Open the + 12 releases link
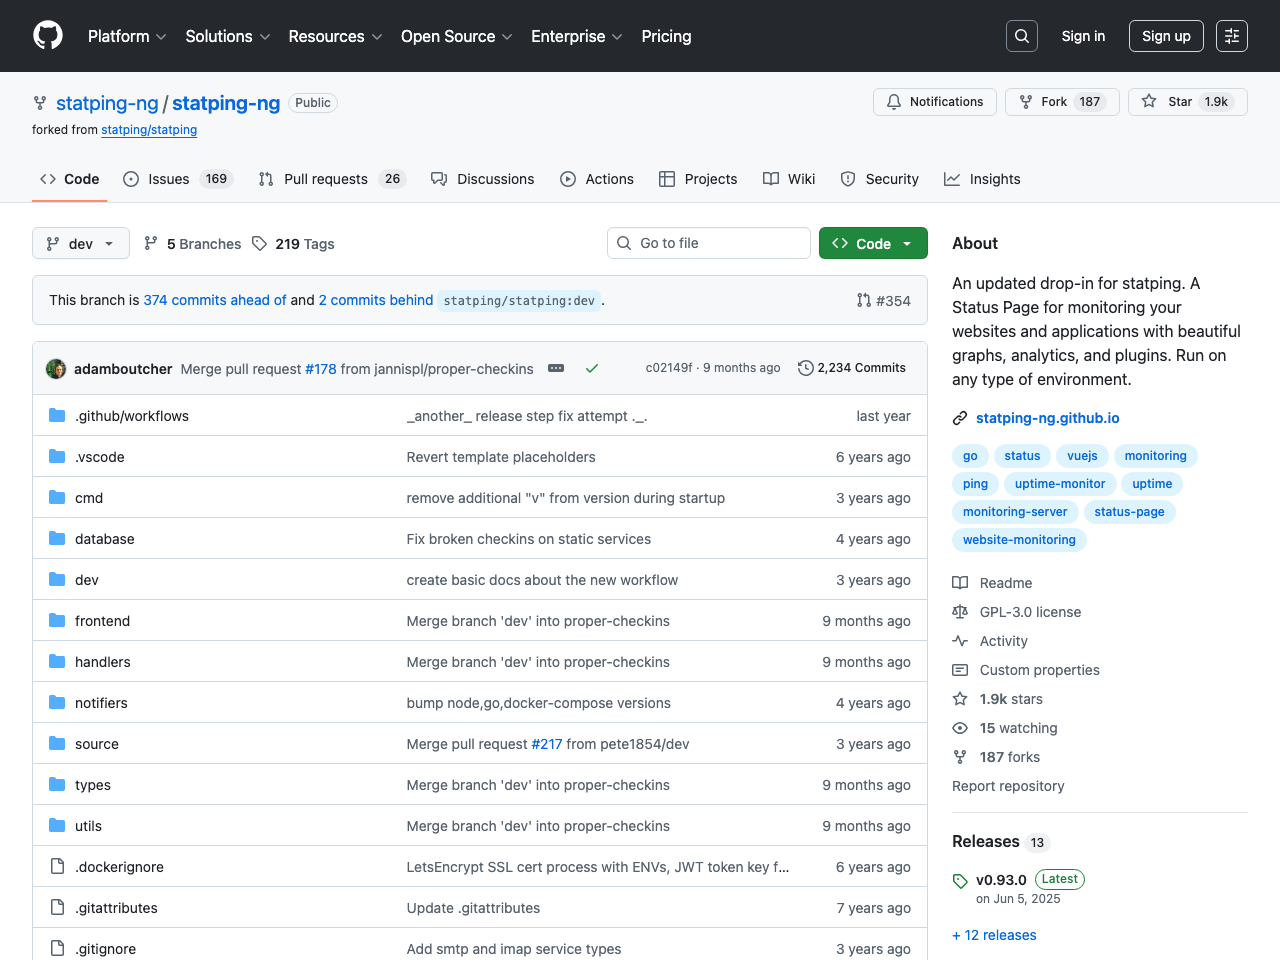The width and height of the screenshot is (1280, 960). [x=994, y=935]
